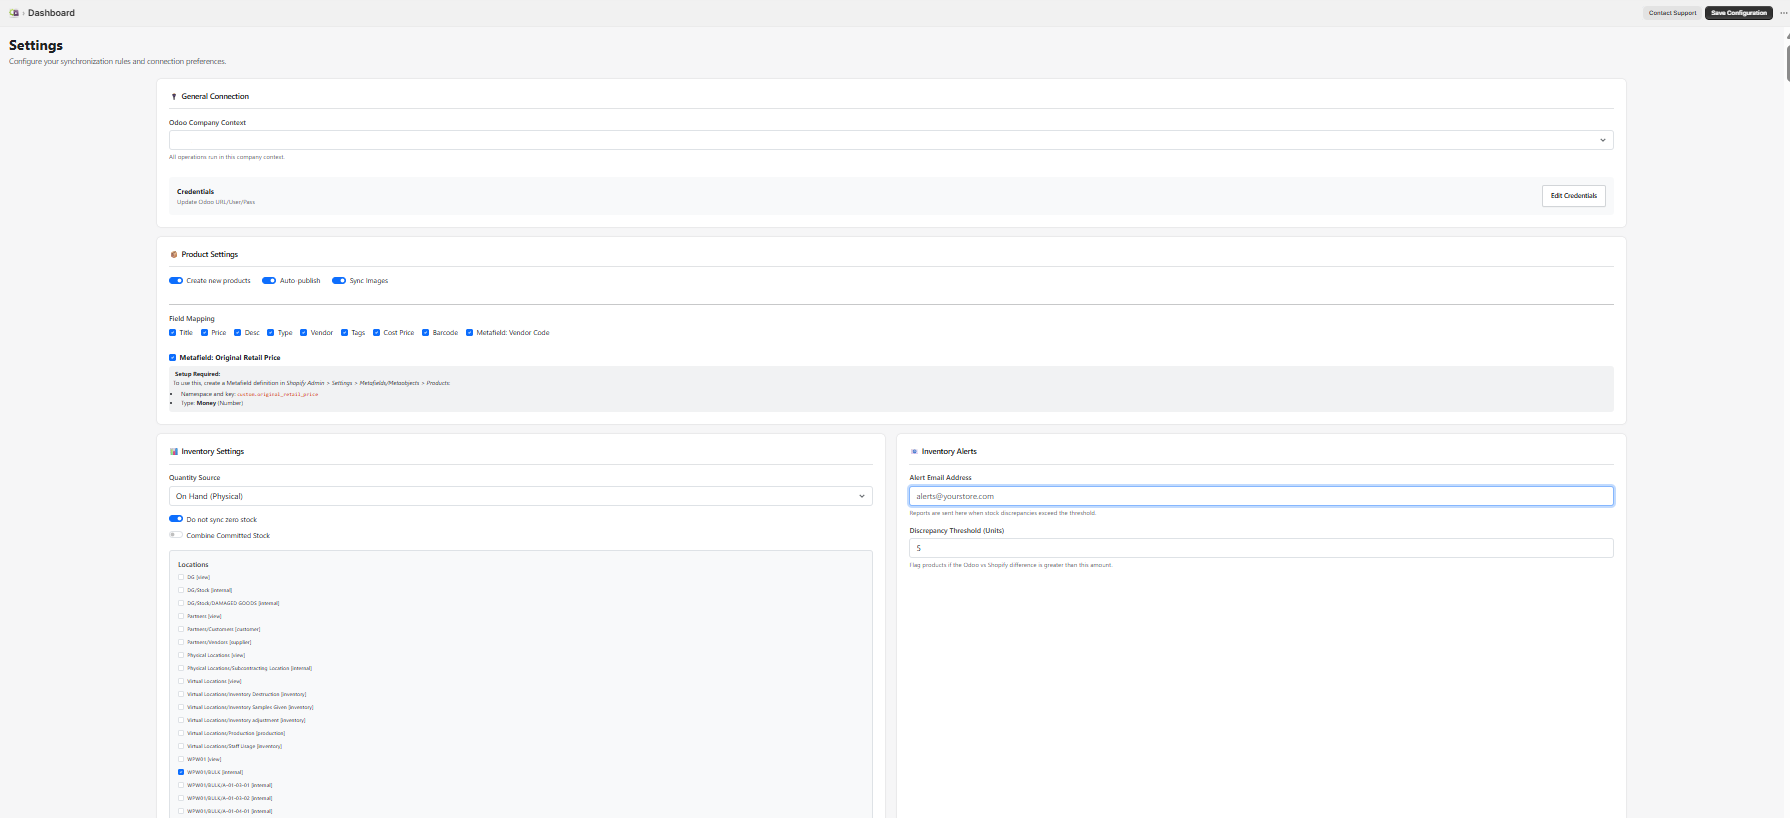Expand the Quantity Source dropdown

[520, 496]
